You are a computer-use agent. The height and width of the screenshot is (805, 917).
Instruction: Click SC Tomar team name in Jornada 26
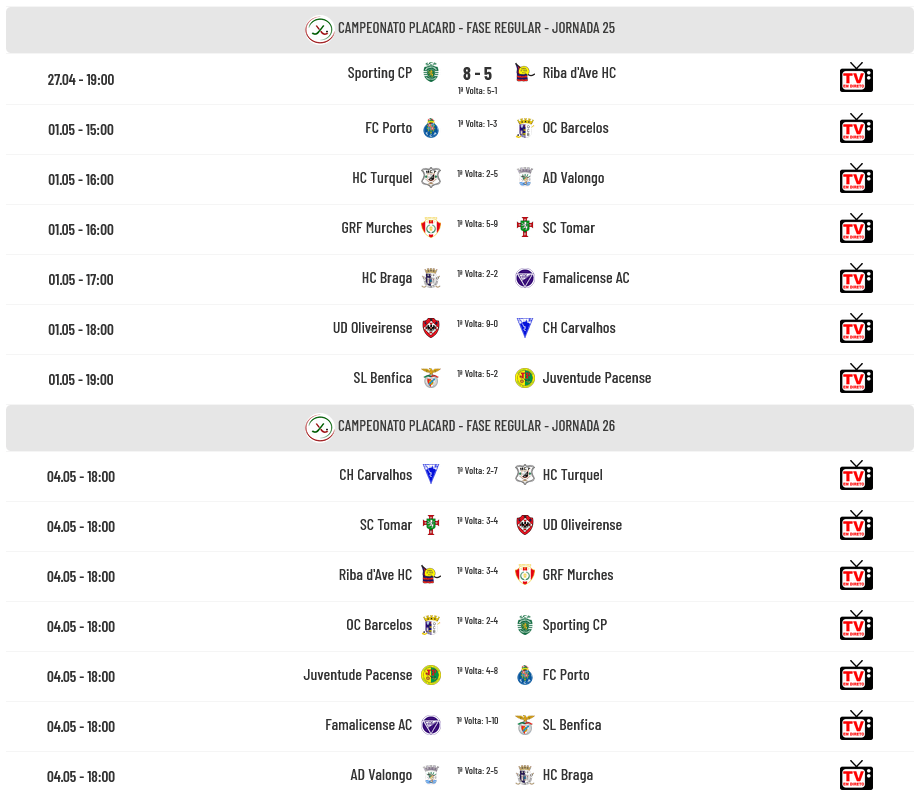point(386,525)
